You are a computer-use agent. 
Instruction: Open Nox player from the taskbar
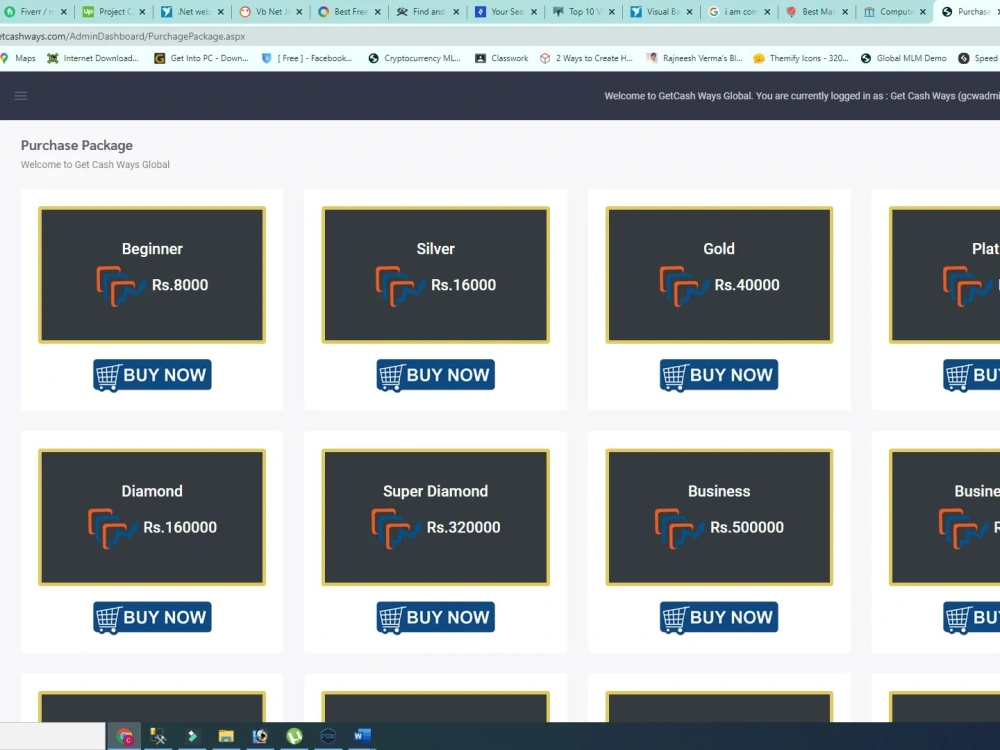point(328,737)
